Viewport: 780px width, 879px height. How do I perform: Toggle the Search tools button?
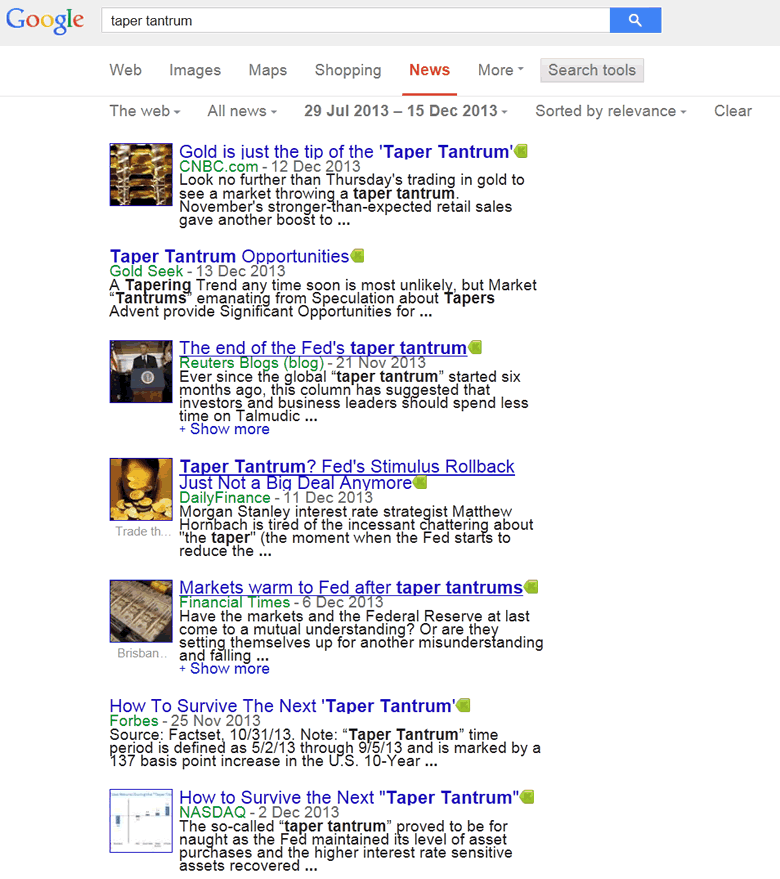(x=592, y=70)
